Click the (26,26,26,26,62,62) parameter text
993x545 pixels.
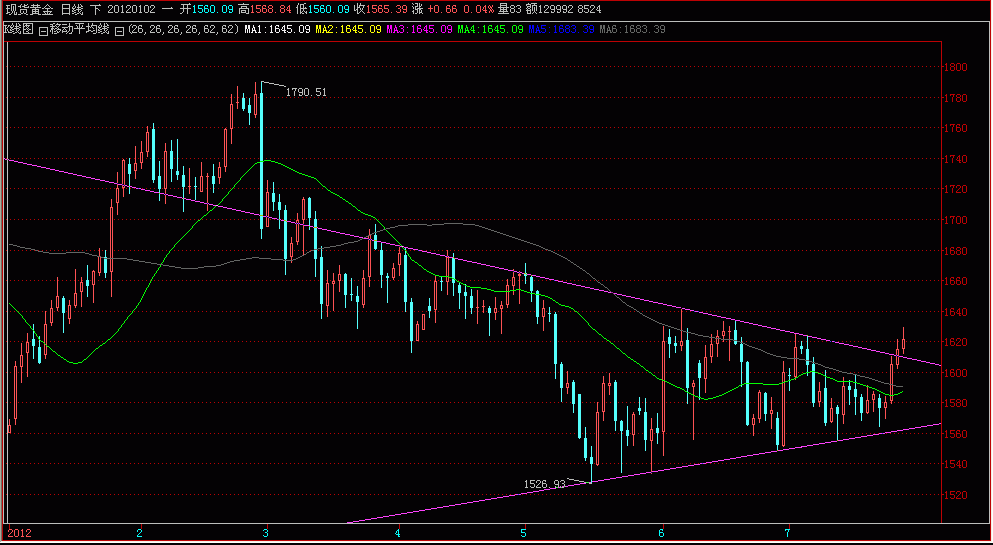click(184, 30)
